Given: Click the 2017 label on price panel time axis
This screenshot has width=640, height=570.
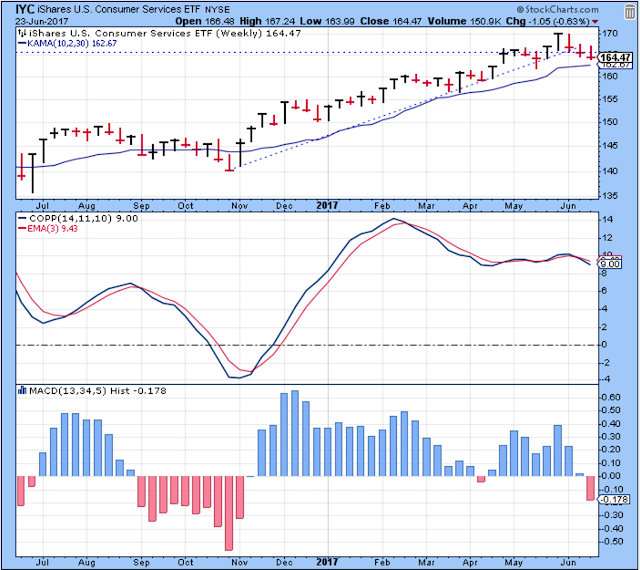Looking at the screenshot, I should click(x=327, y=205).
